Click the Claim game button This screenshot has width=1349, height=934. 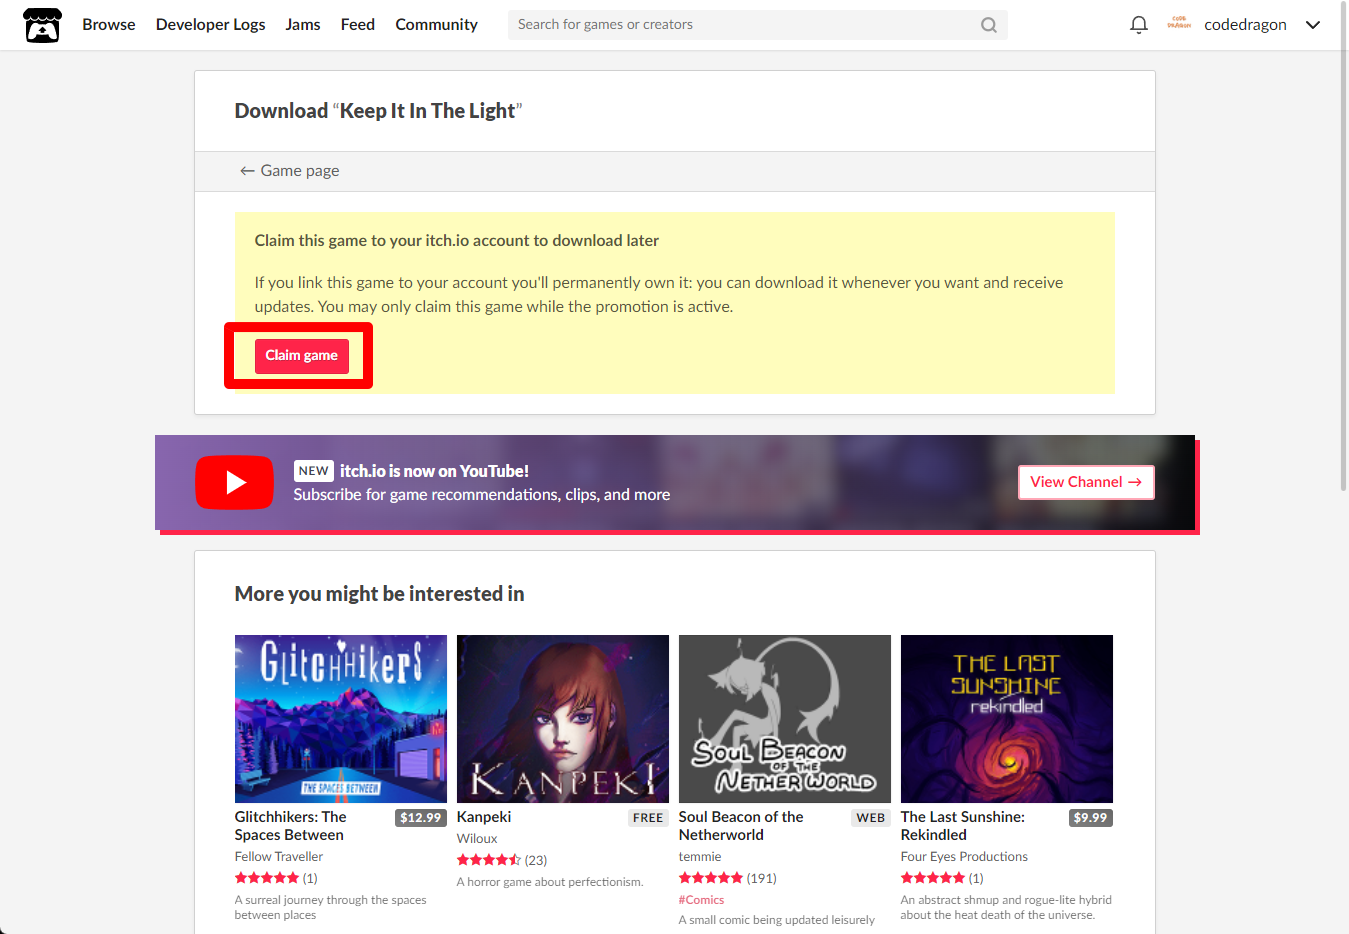click(301, 356)
